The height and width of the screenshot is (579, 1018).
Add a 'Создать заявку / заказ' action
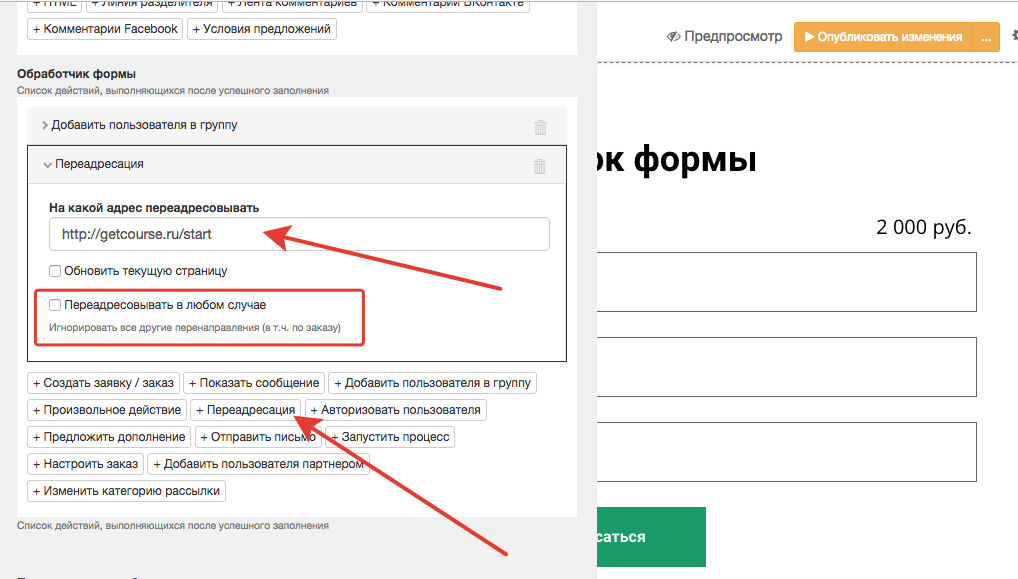click(x=103, y=383)
